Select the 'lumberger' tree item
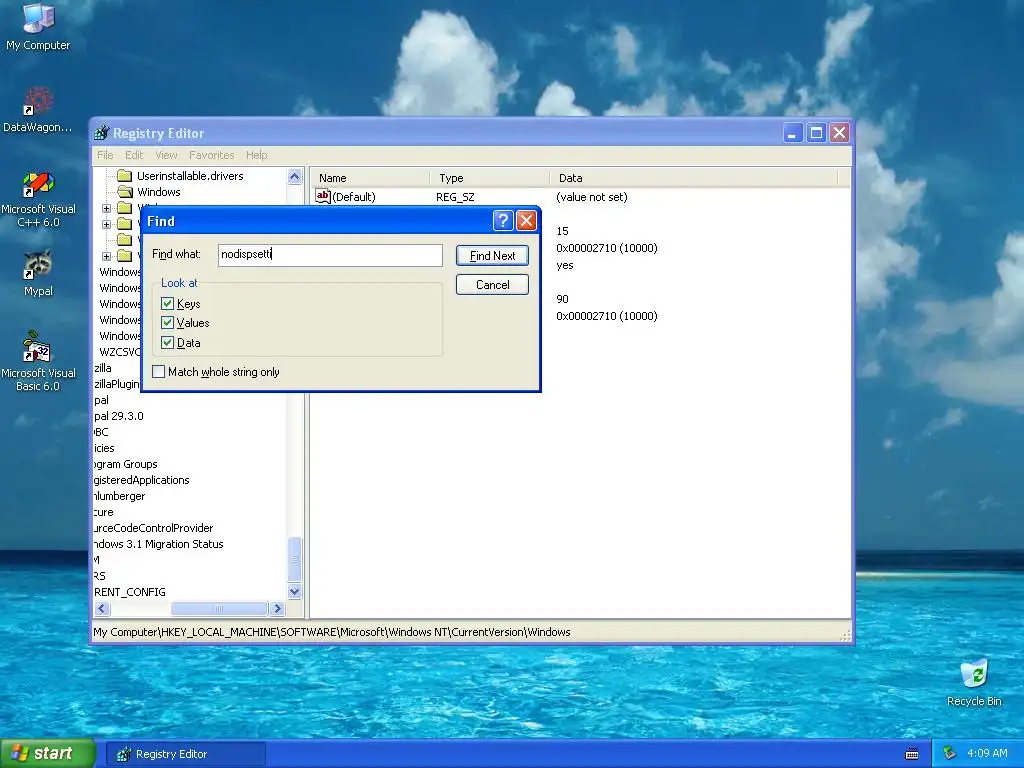Image resolution: width=1024 pixels, height=768 pixels. (x=120, y=496)
